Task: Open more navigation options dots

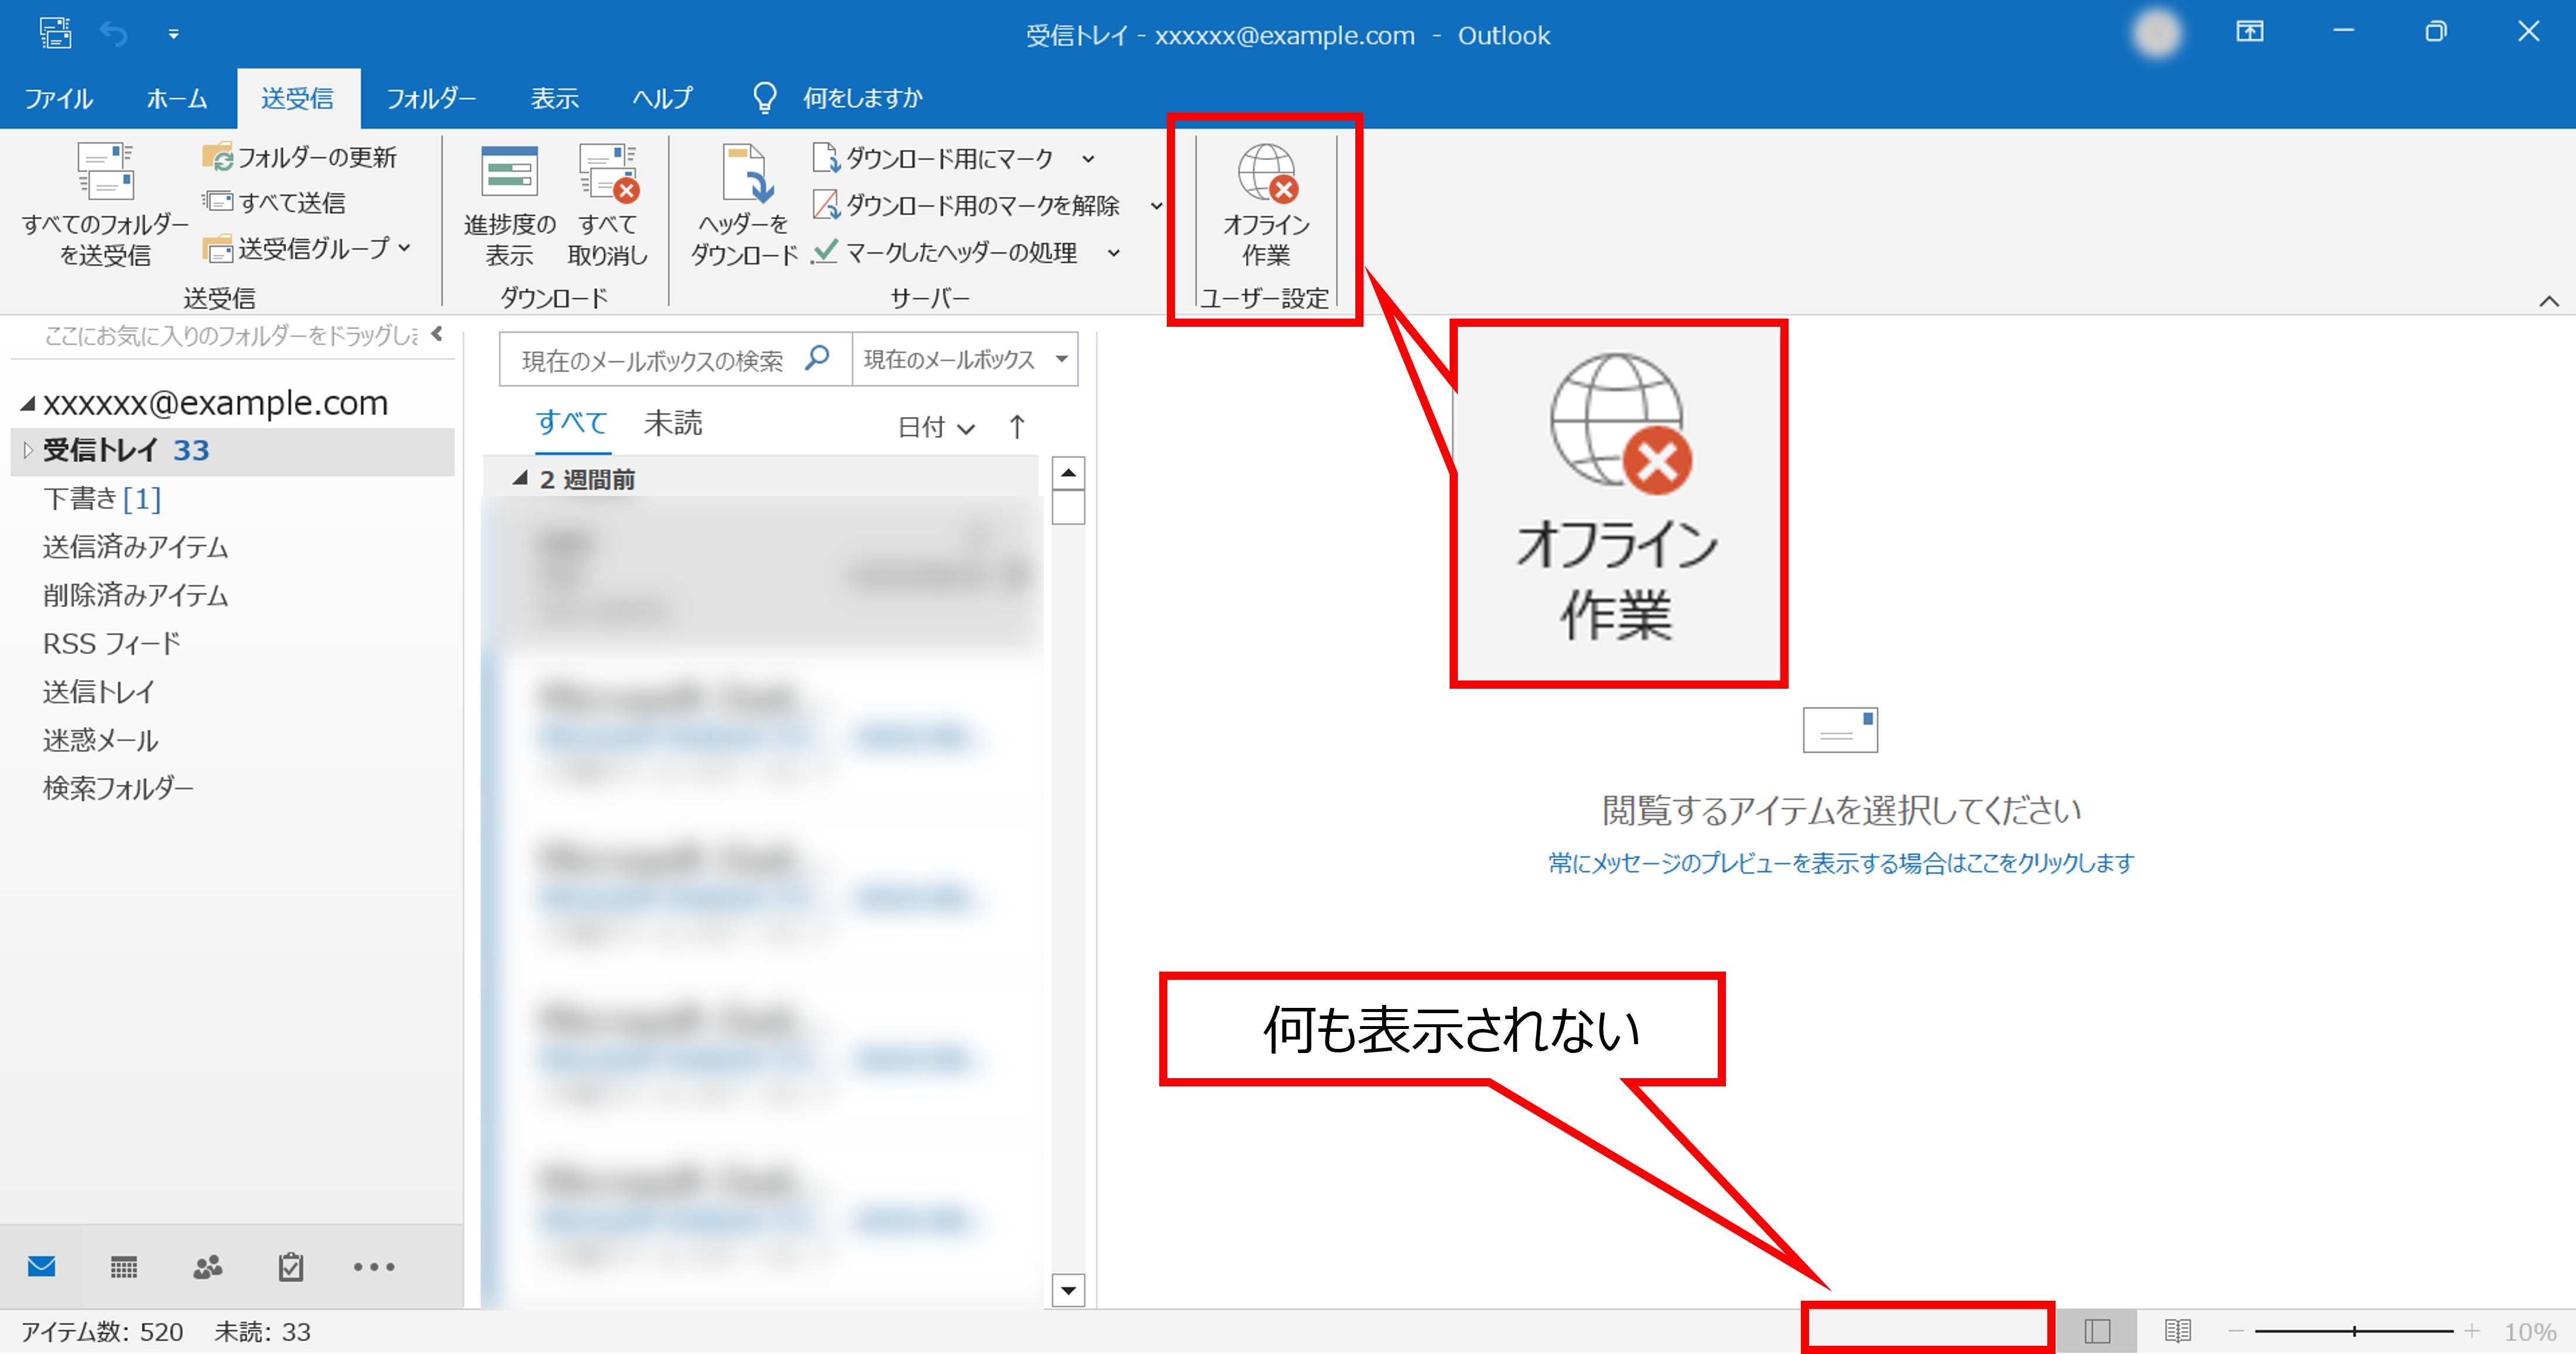Action: (374, 1267)
